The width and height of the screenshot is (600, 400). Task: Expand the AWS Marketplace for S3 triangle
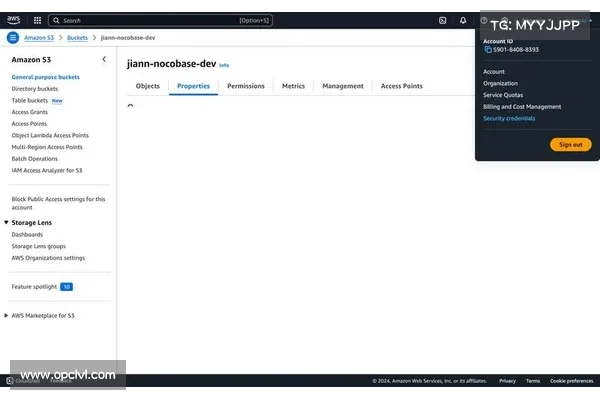[6, 315]
